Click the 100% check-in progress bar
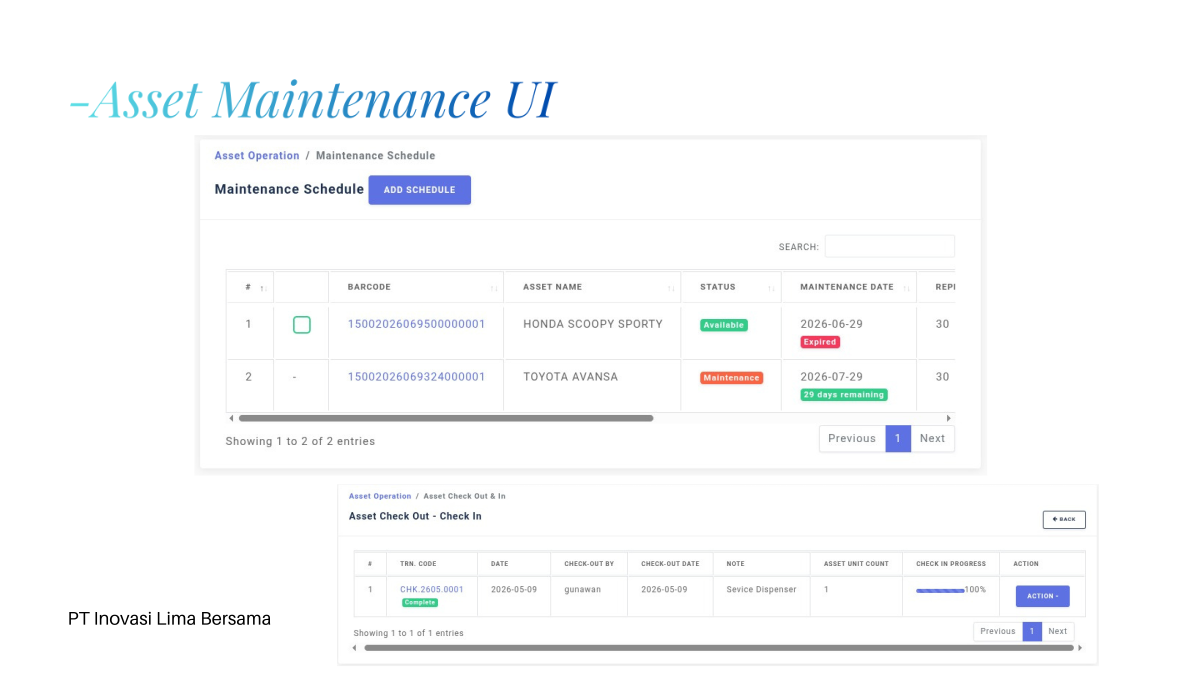 pyautogui.click(x=940, y=590)
